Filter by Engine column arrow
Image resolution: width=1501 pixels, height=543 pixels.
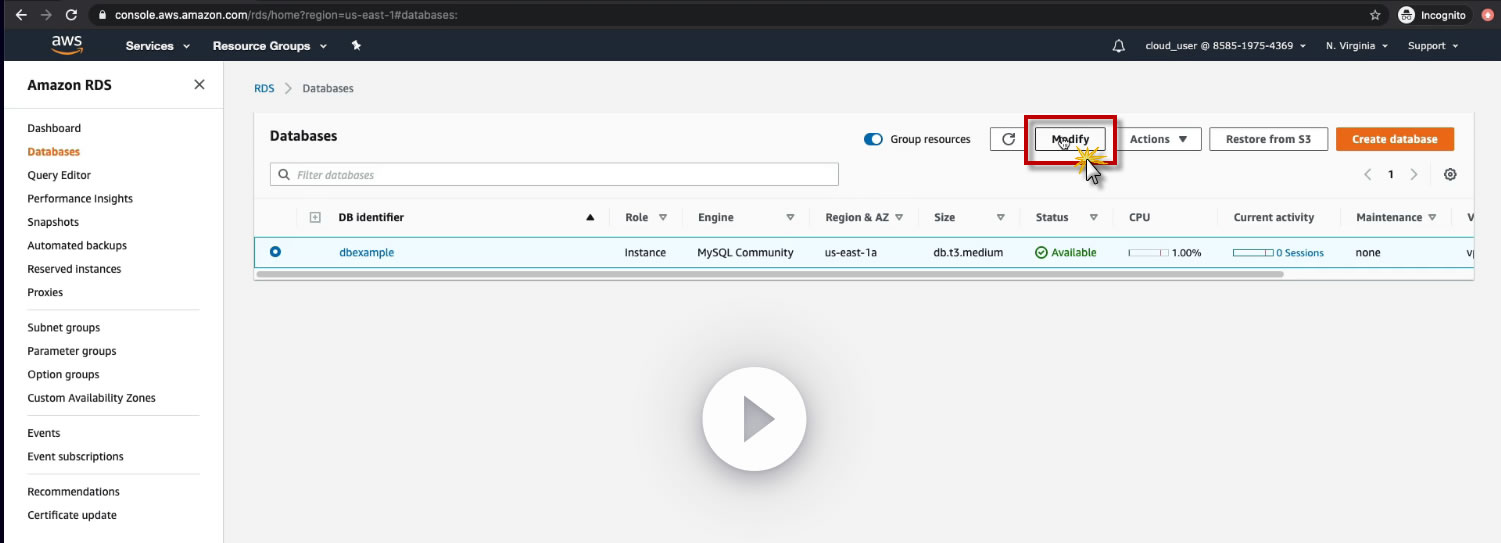790,217
